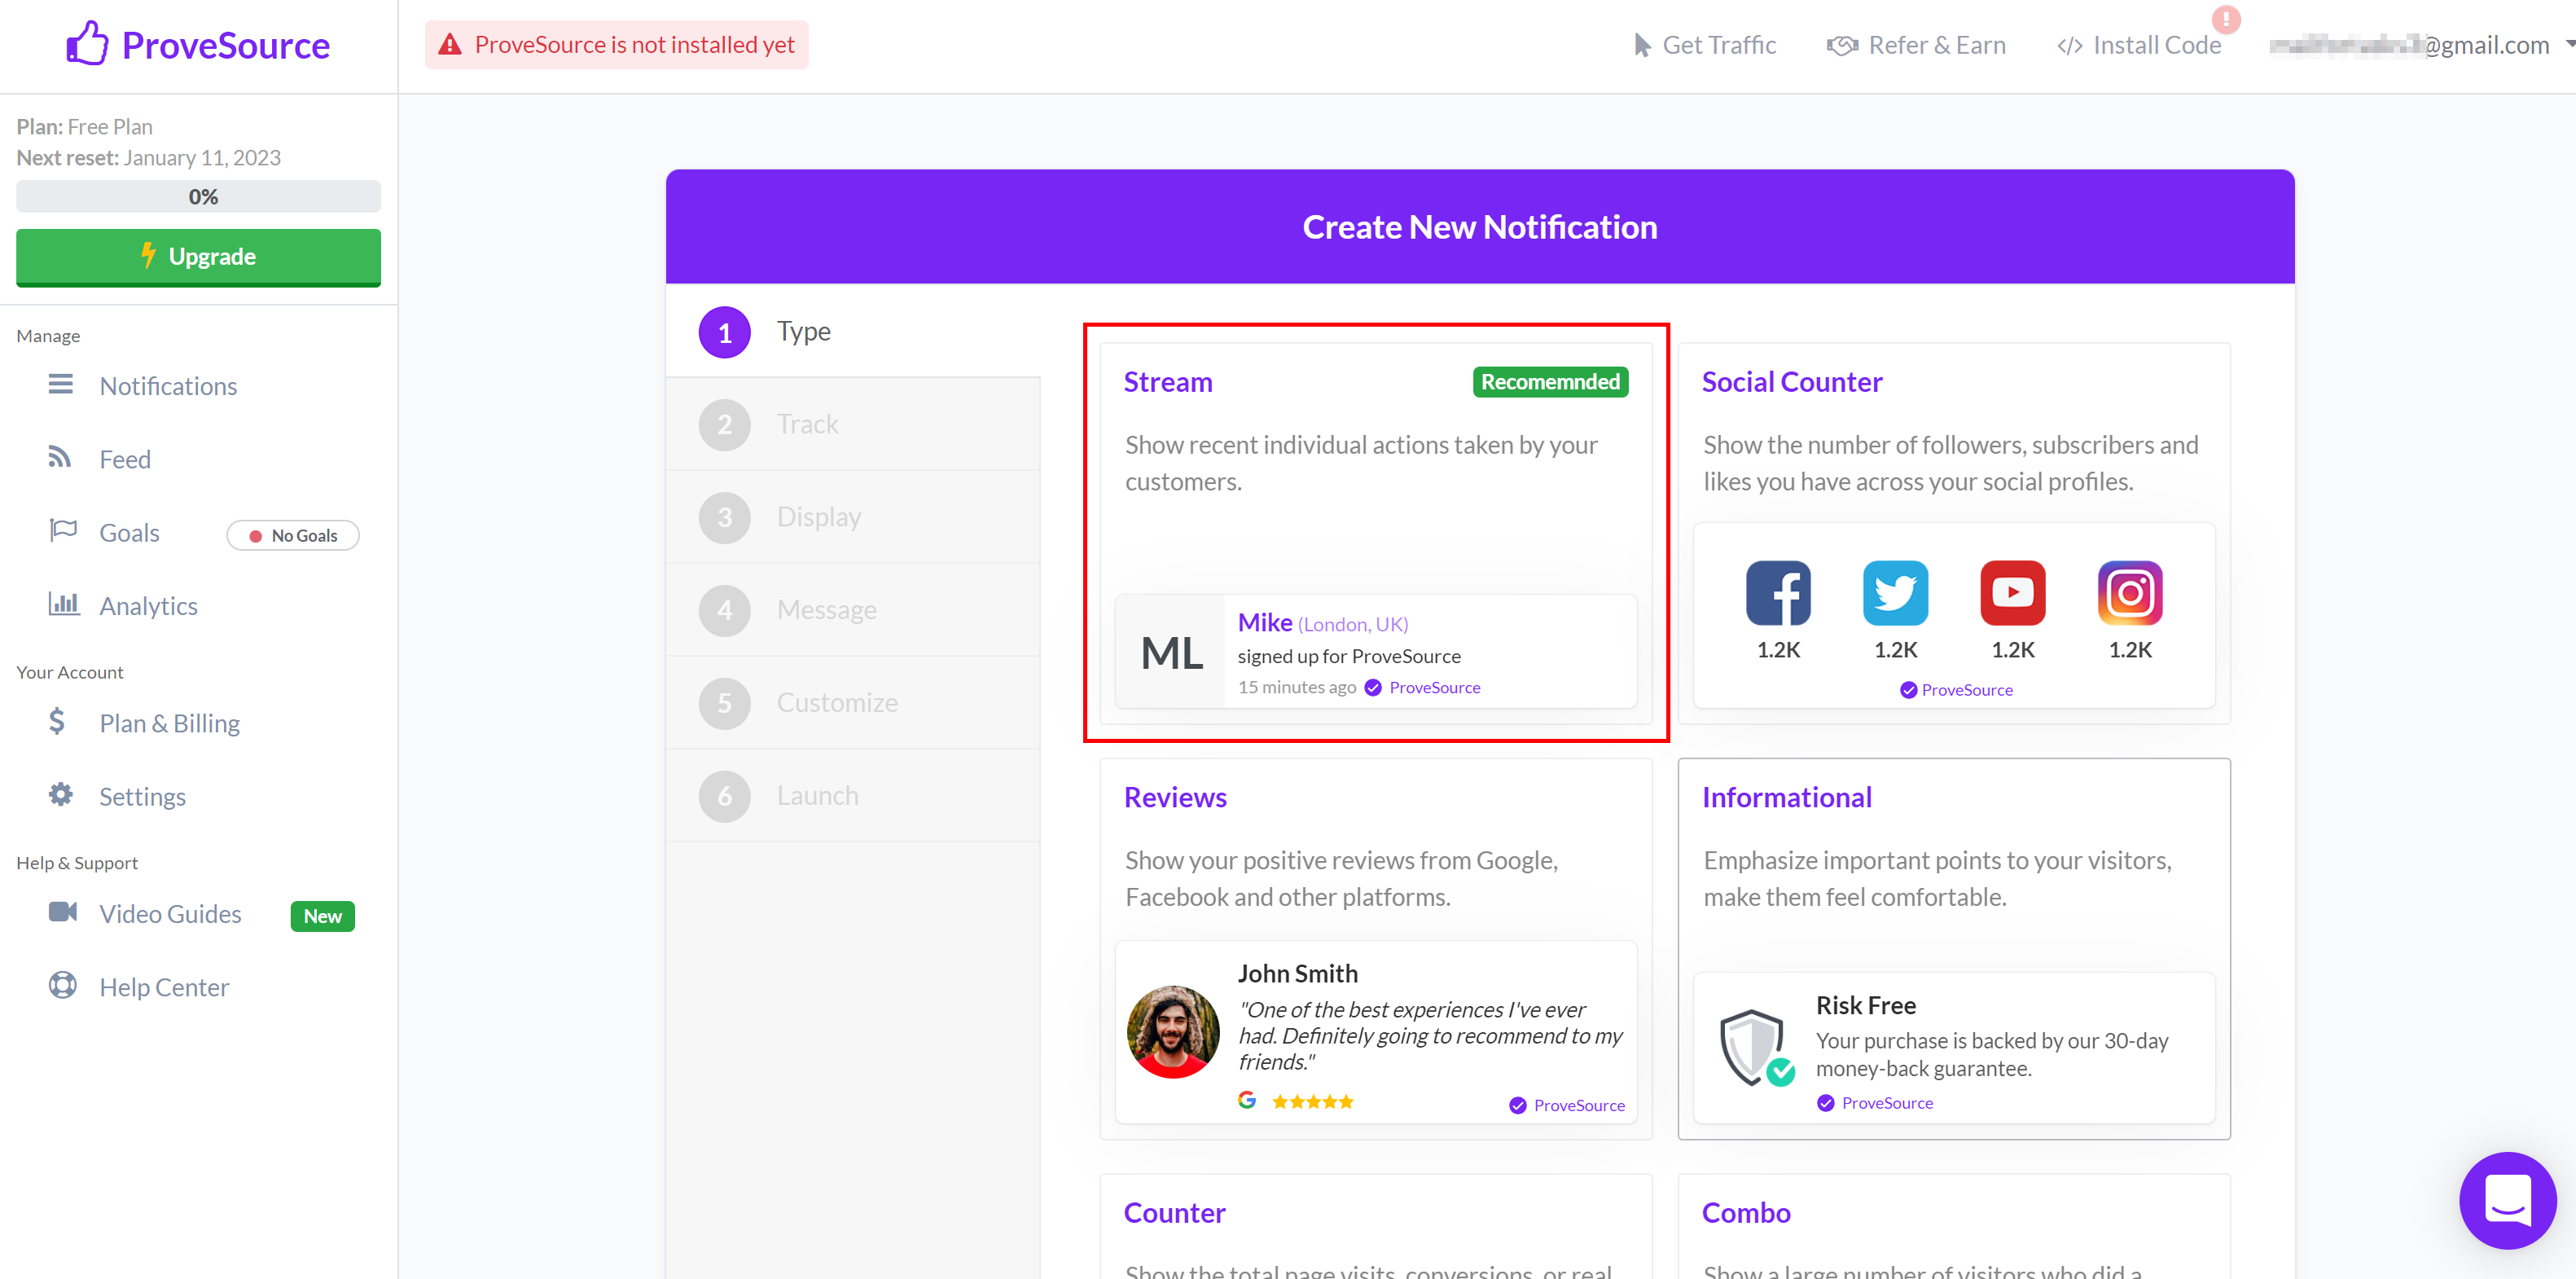Open Feed in the sidebar
The height and width of the screenshot is (1279, 2576).
(125, 459)
